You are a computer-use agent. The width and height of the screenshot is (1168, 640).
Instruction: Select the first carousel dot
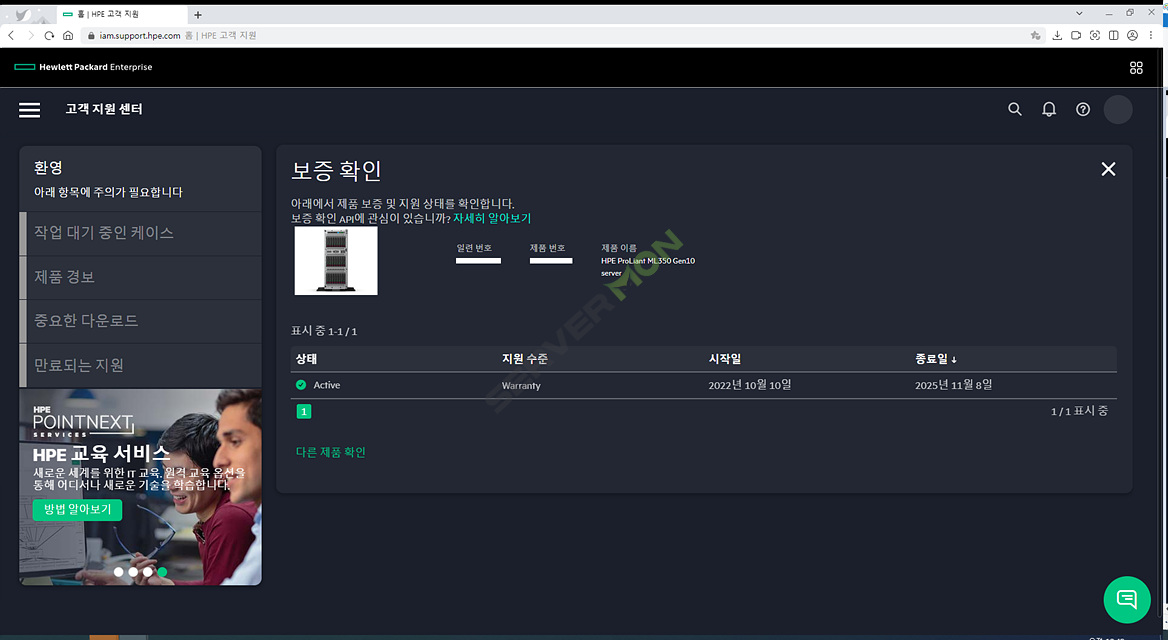[x=118, y=572]
